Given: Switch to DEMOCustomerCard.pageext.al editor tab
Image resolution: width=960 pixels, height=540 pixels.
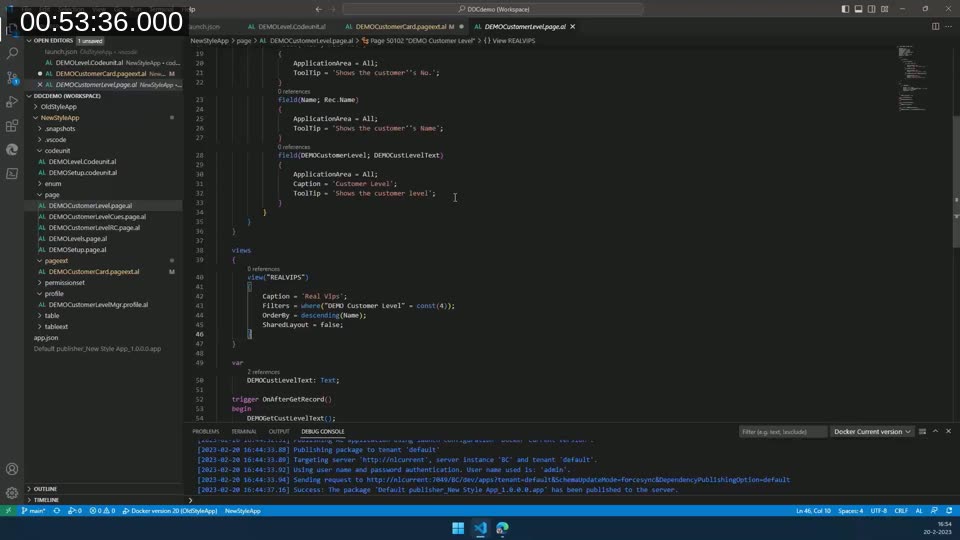Looking at the screenshot, I should coord(400,26).
